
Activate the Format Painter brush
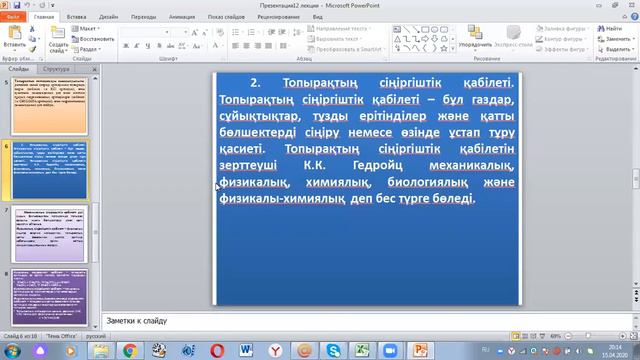[32, 49]
